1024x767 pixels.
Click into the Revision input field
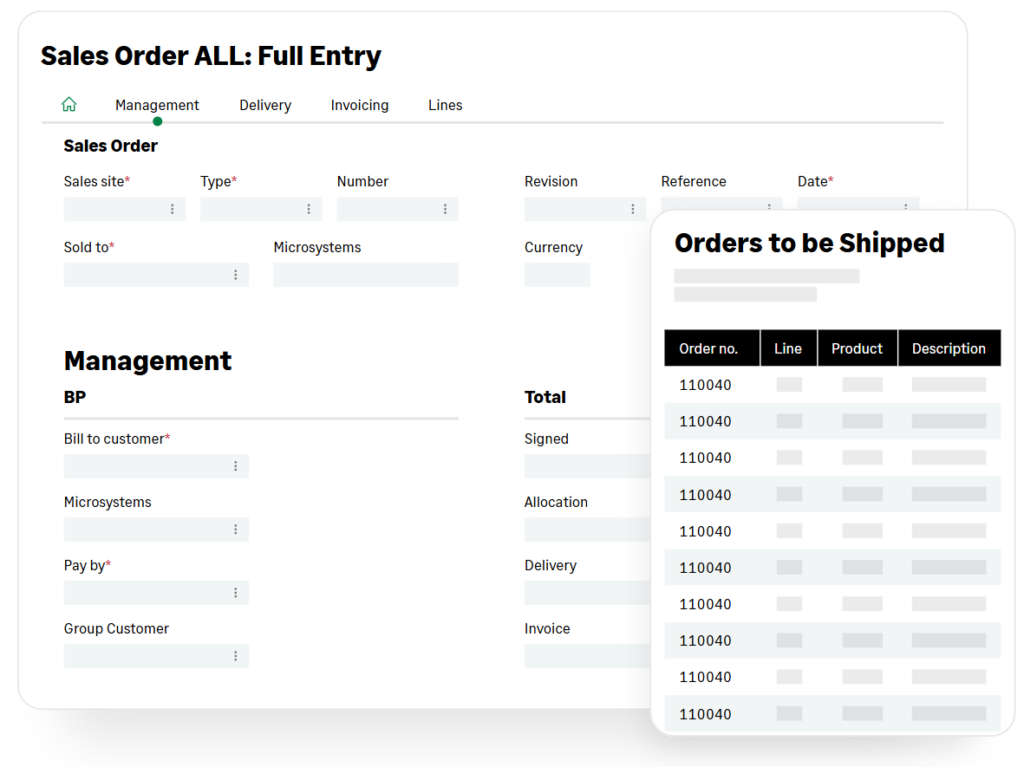click(585, 209)
